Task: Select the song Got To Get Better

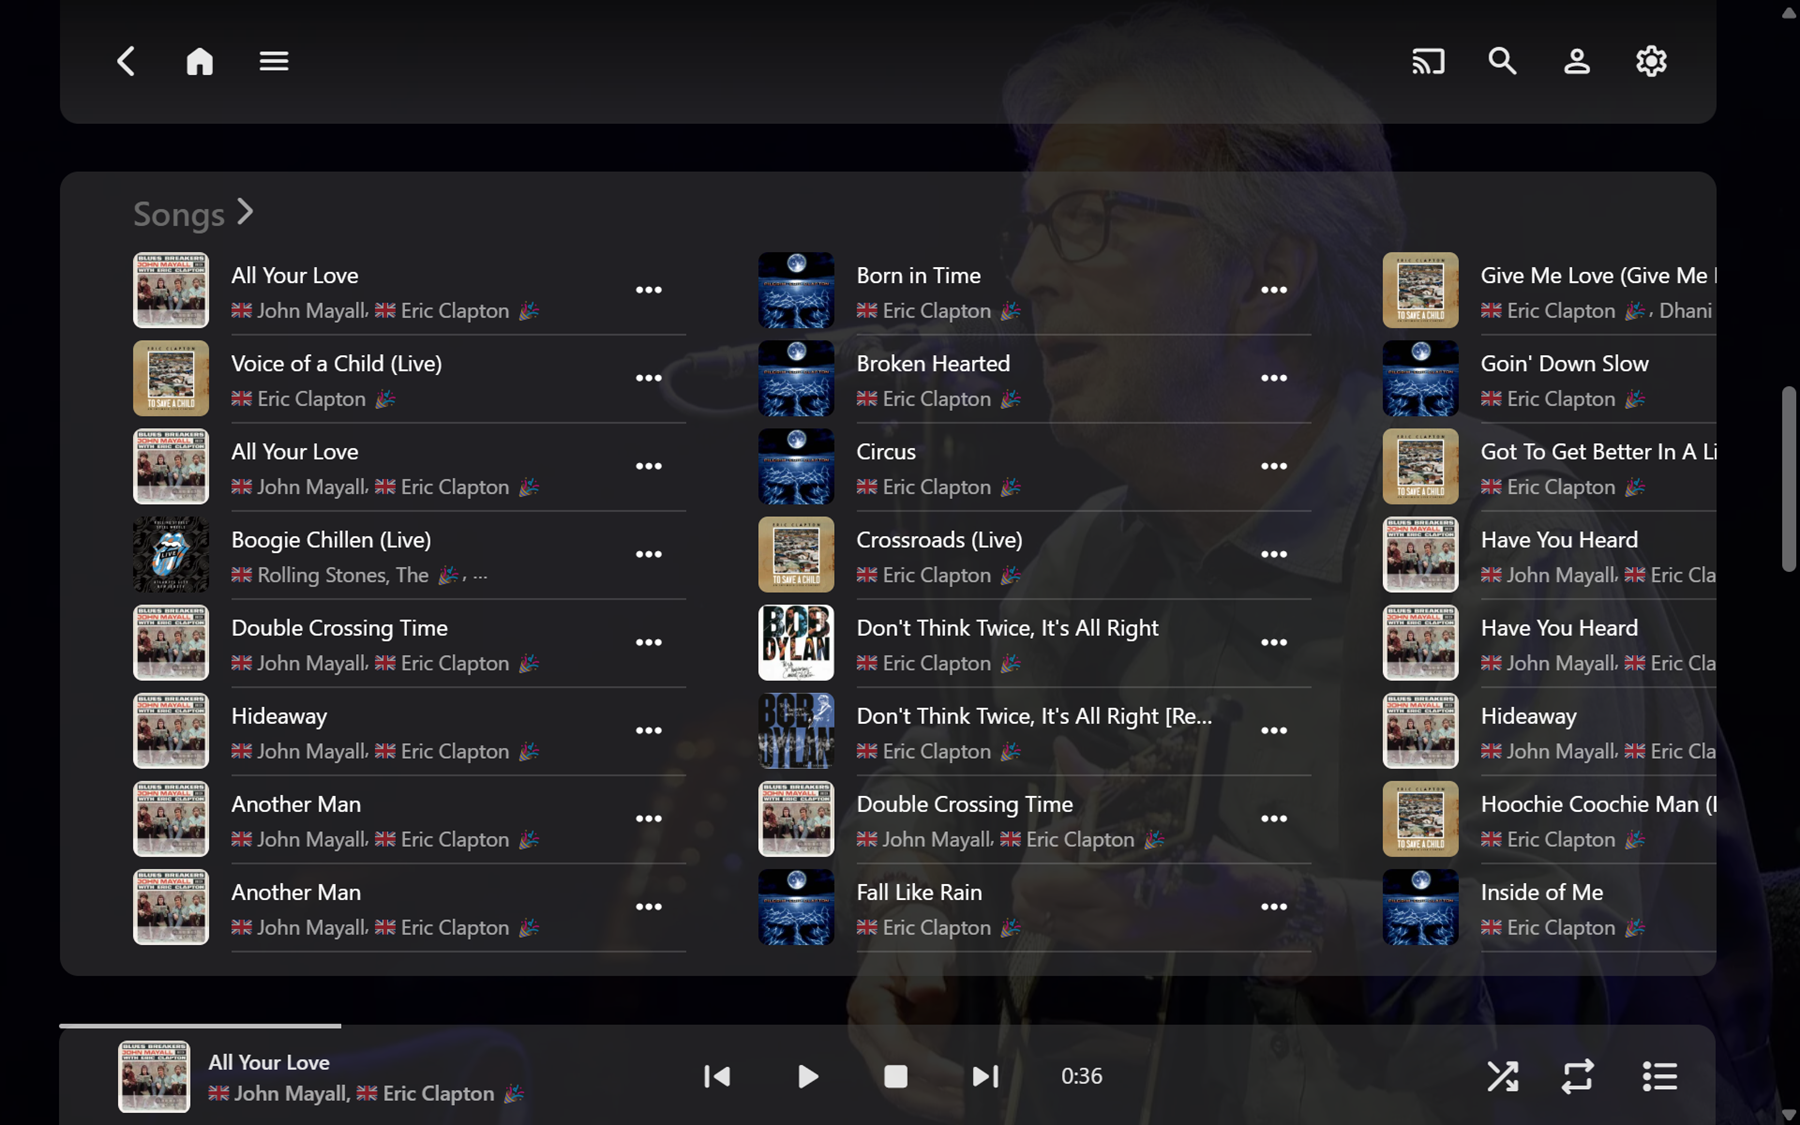Action: pyautogui.click(x=1598, y=452)
